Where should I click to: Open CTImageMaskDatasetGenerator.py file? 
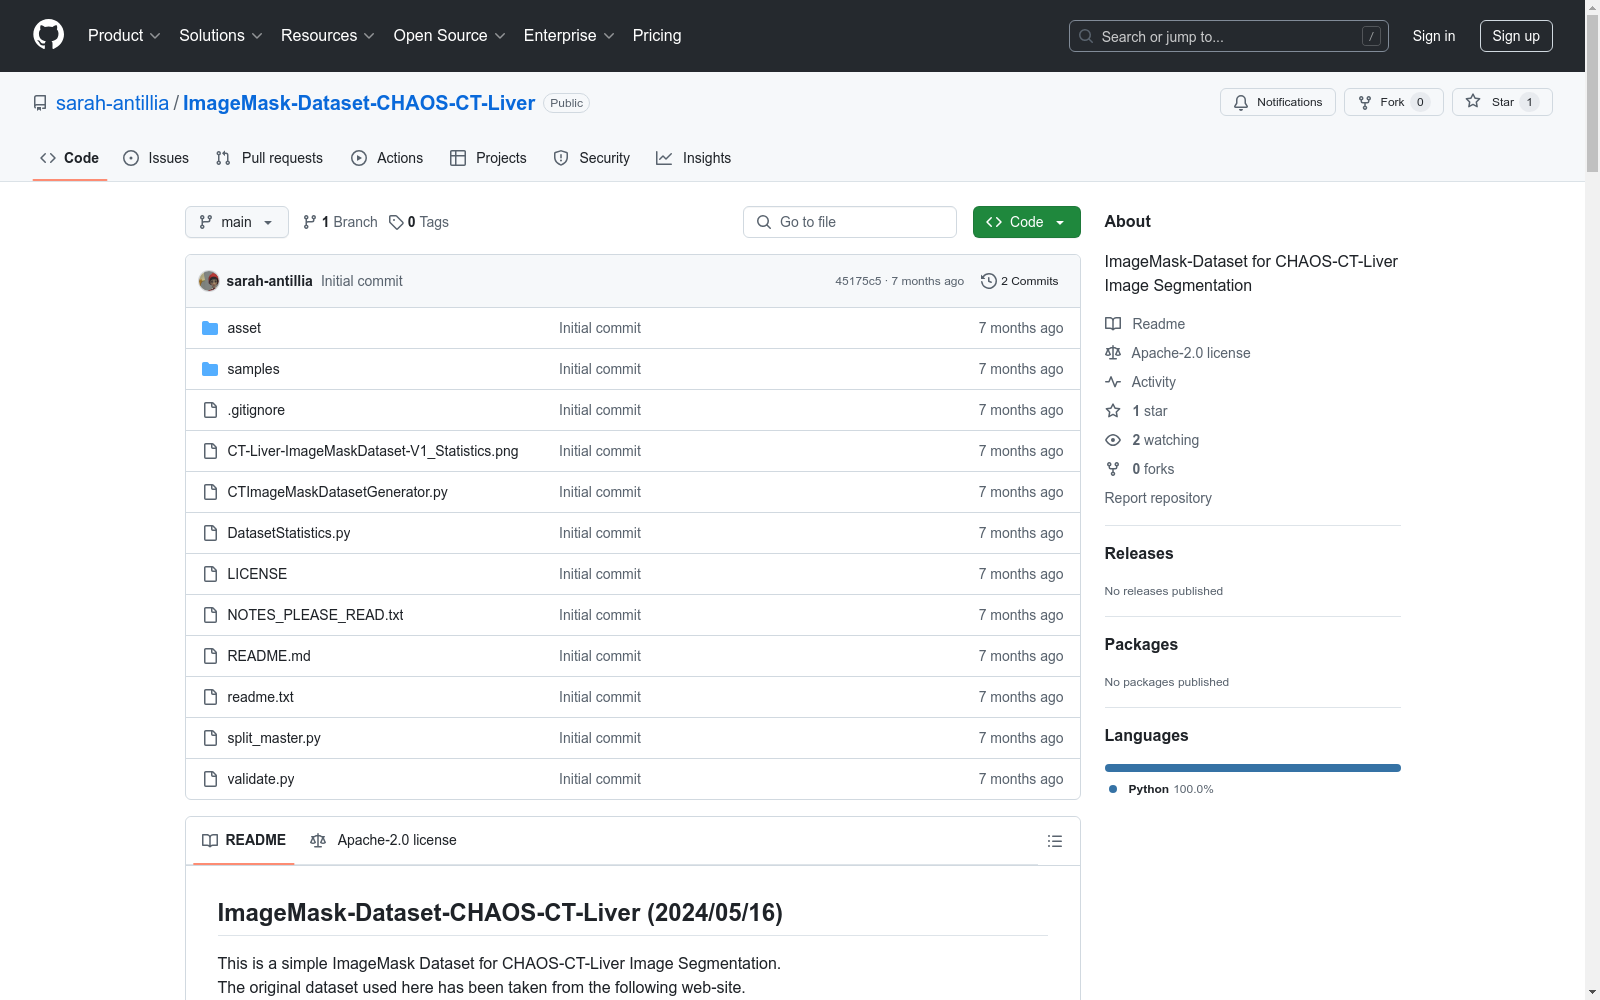pyautogui.click(x=337, y=492)
